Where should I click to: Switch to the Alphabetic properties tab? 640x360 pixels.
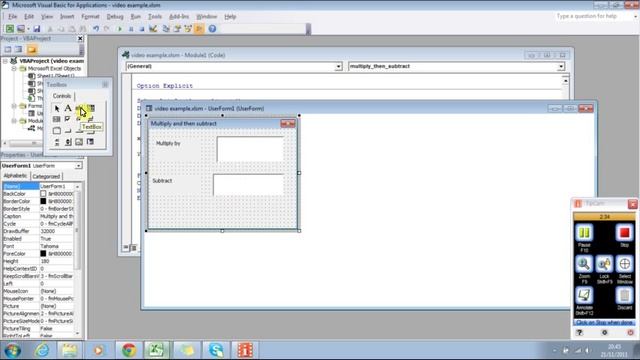pyautogui.click(x=16, y=176)
